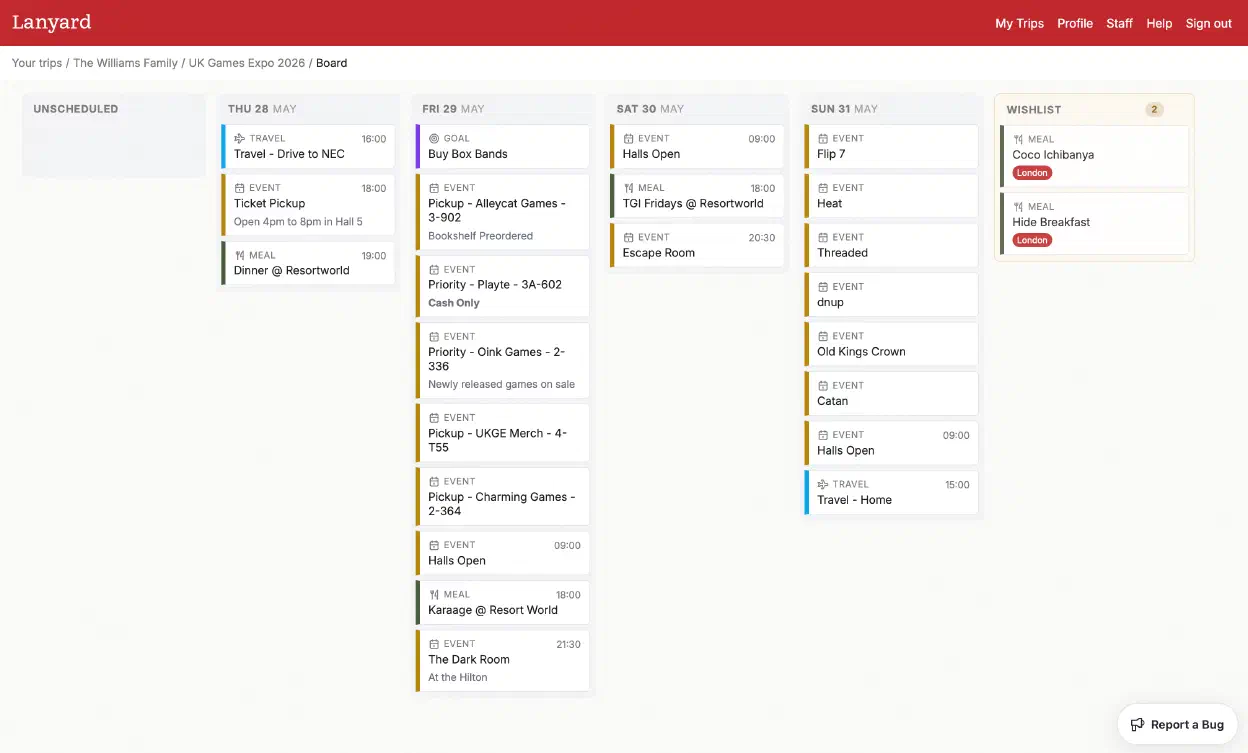Open Profile in top navigation
Image resolution: width=1248 pixels, height=753 pixels.
point(1075,23)
